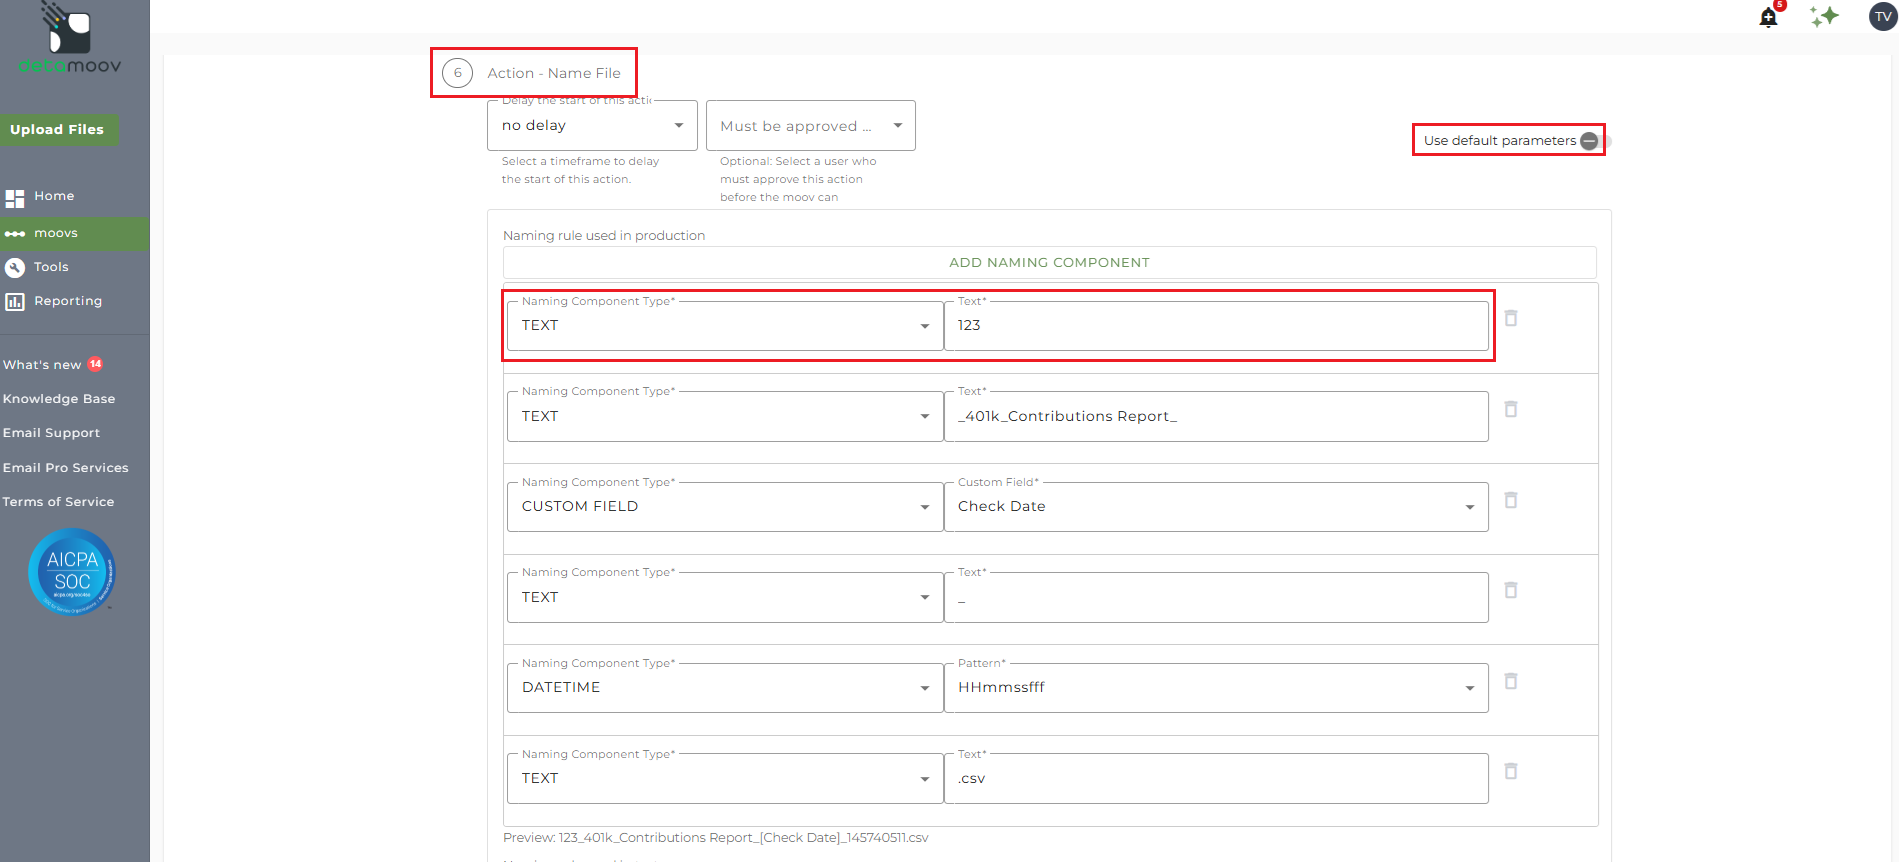This screenshot has height=862, width=1899.
Task: Click the text field containing '123'
Action: 1215,326
